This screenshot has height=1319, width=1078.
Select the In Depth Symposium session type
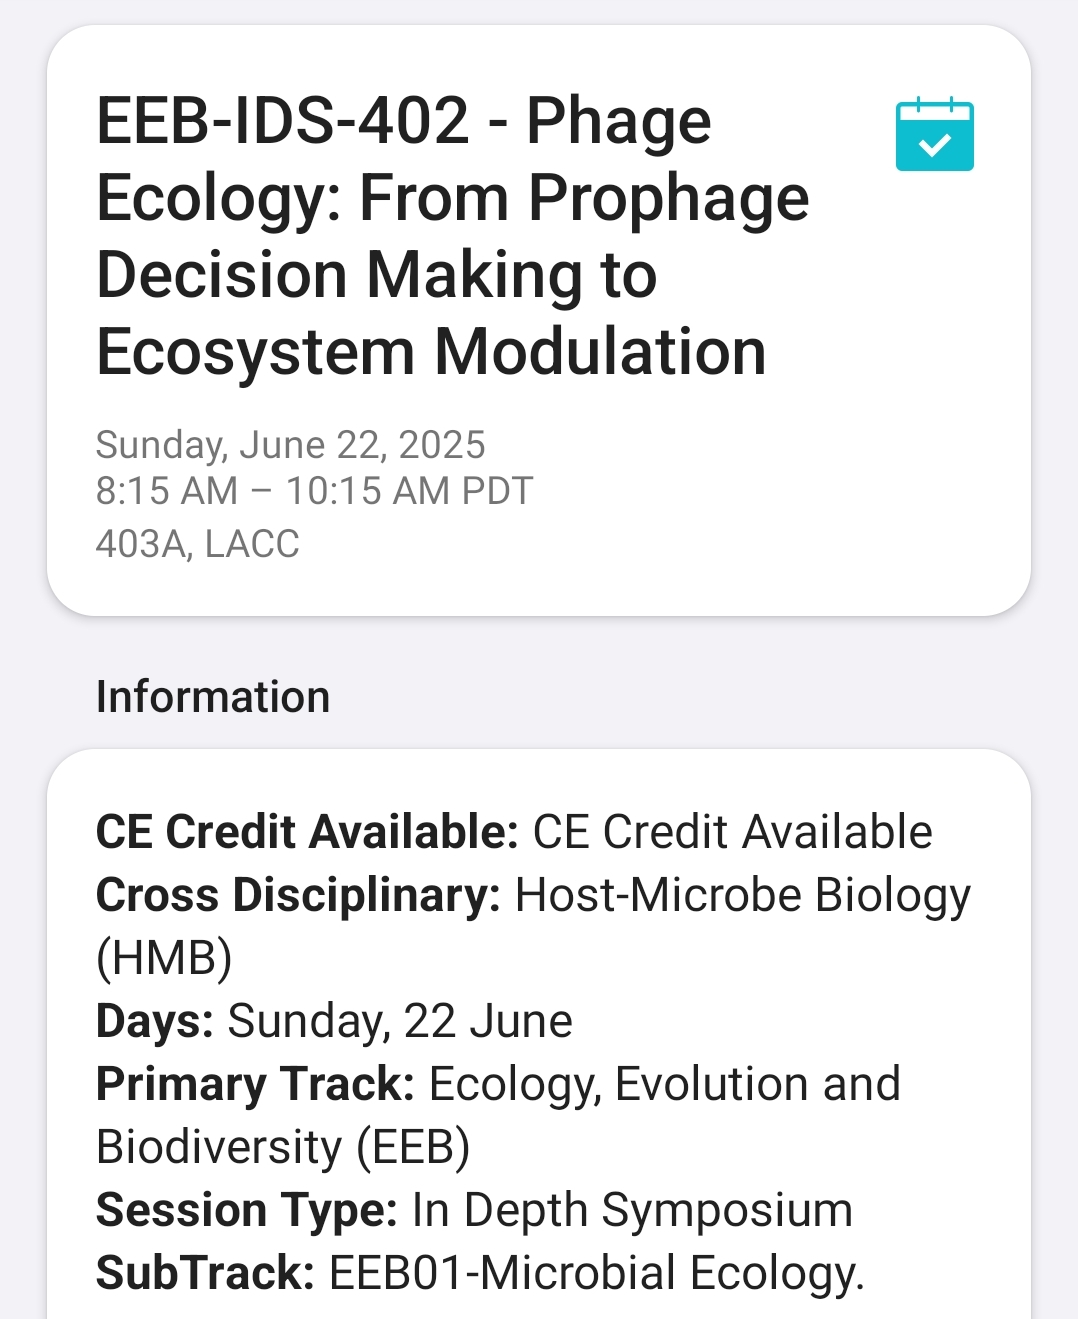pyautogui.click(x=632, y=1210)
